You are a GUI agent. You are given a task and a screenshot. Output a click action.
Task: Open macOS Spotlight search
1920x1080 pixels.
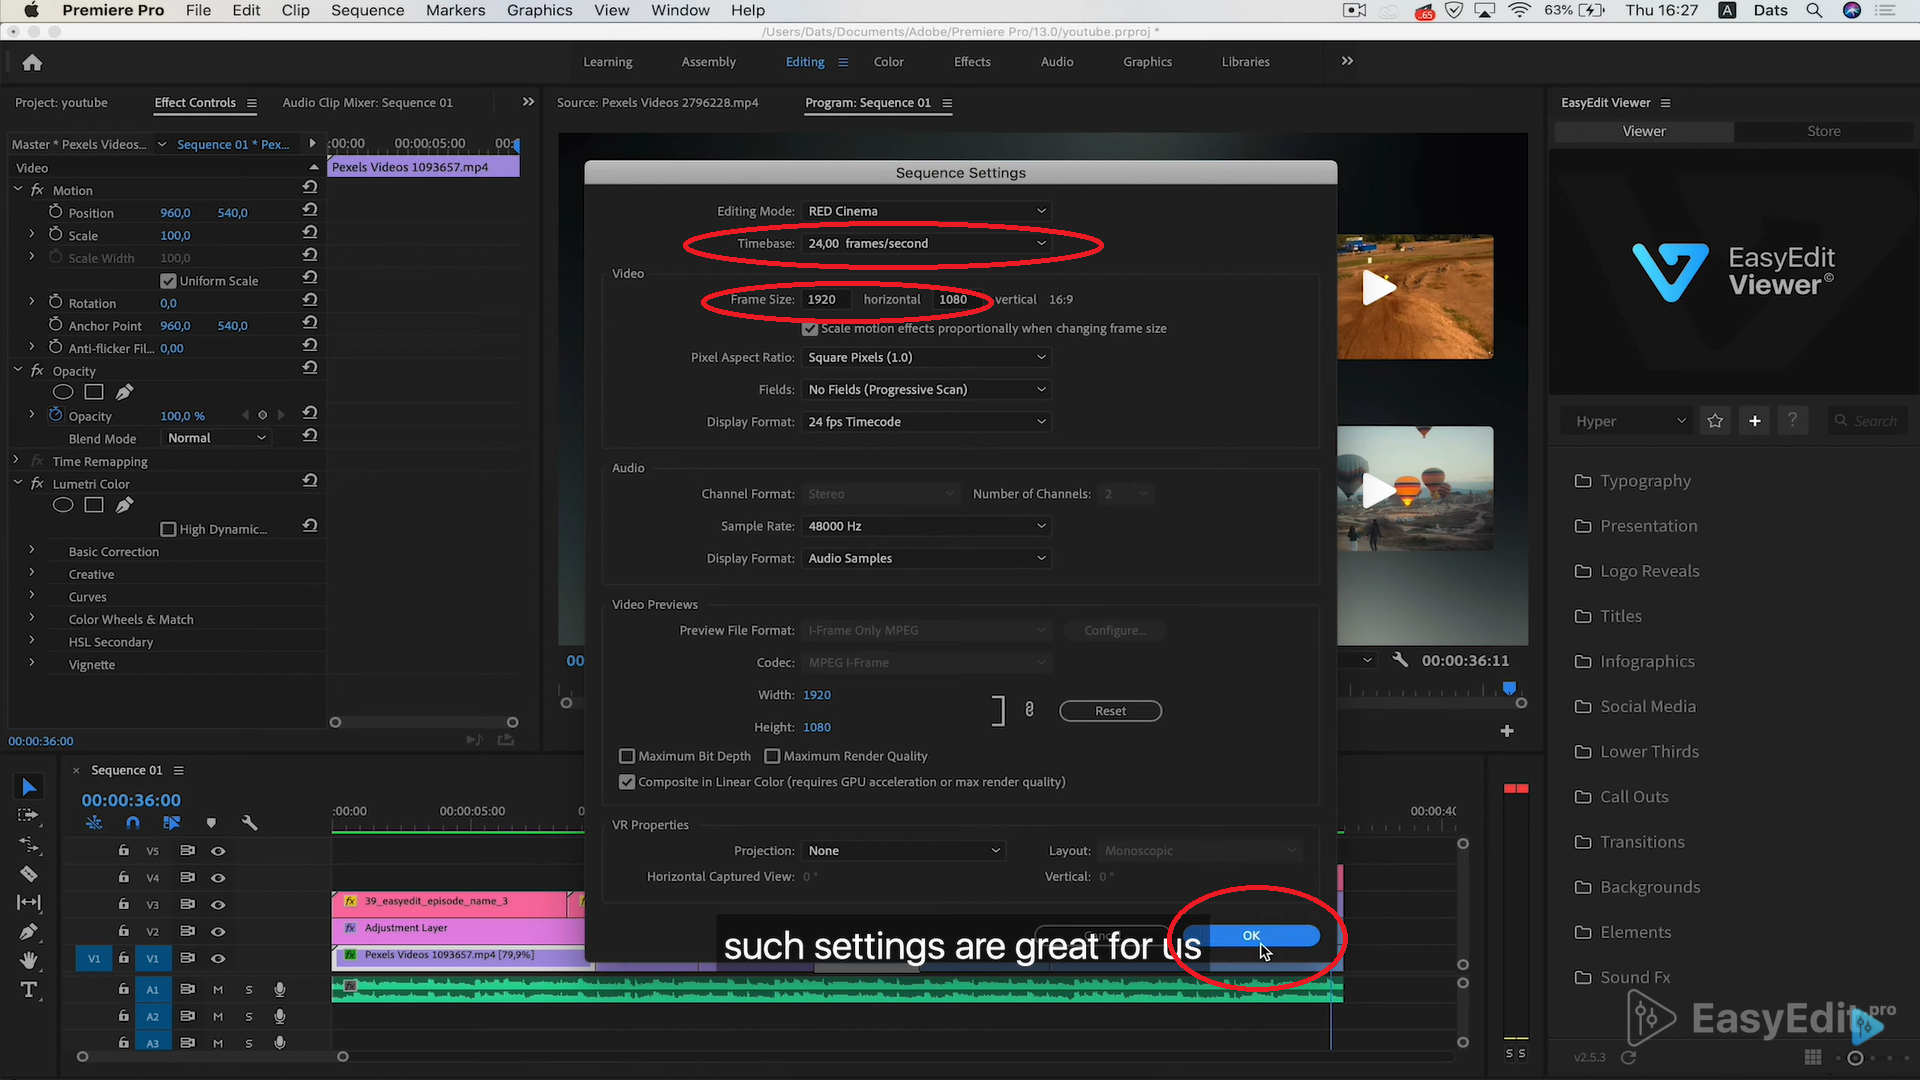coord(1814,10)
